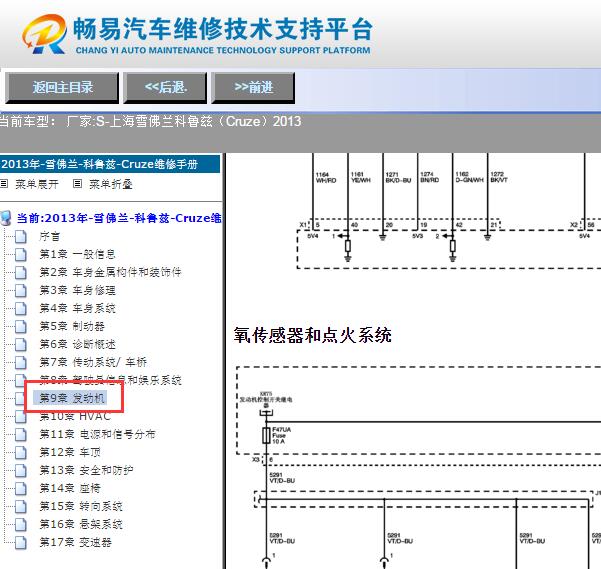Open 第2章 车身金属构件和装饰件
Screen dimensions: 601x569
pos(110,272)
